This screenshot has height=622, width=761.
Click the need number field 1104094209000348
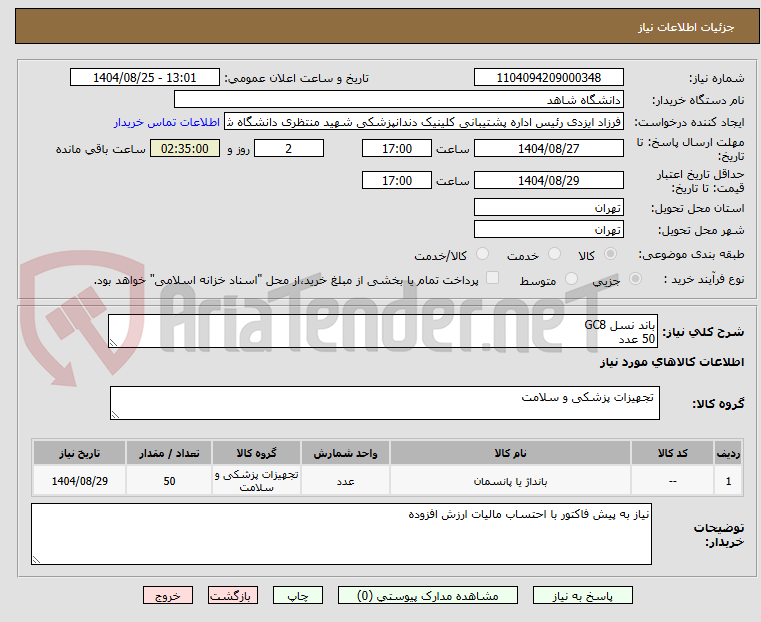coord(548,78)
